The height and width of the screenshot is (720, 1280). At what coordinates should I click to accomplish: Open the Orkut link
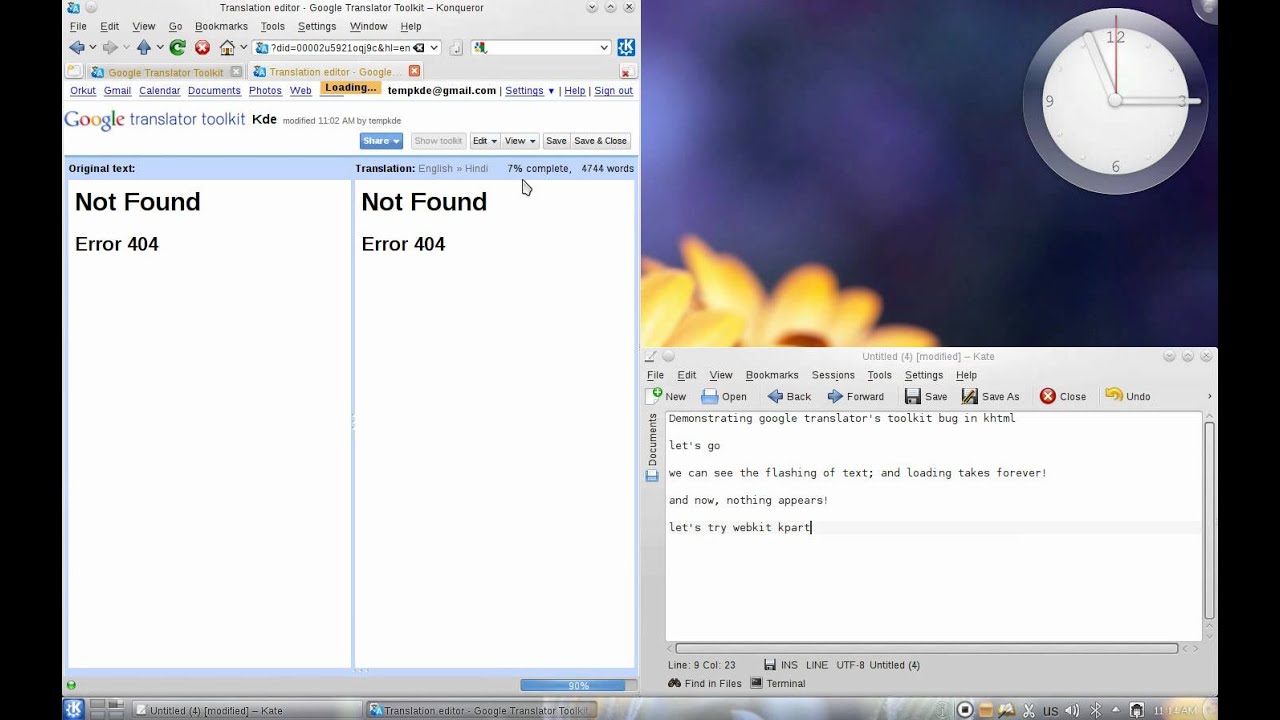(x=83, y=91)
